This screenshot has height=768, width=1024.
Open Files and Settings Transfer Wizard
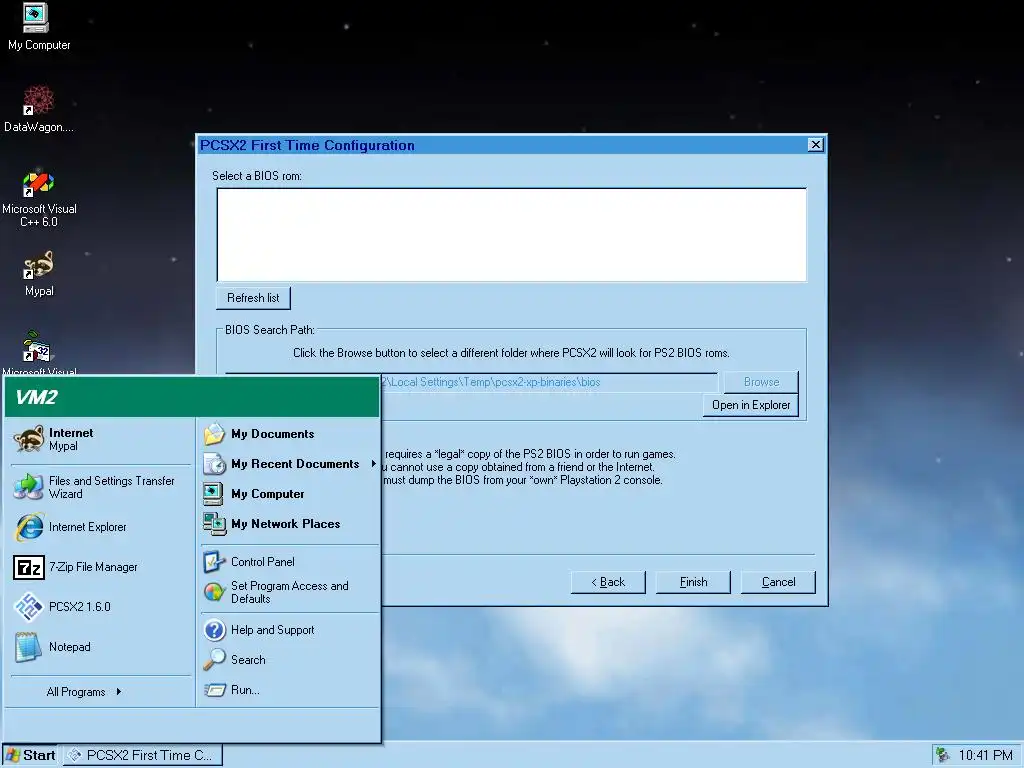click(100, 487)
